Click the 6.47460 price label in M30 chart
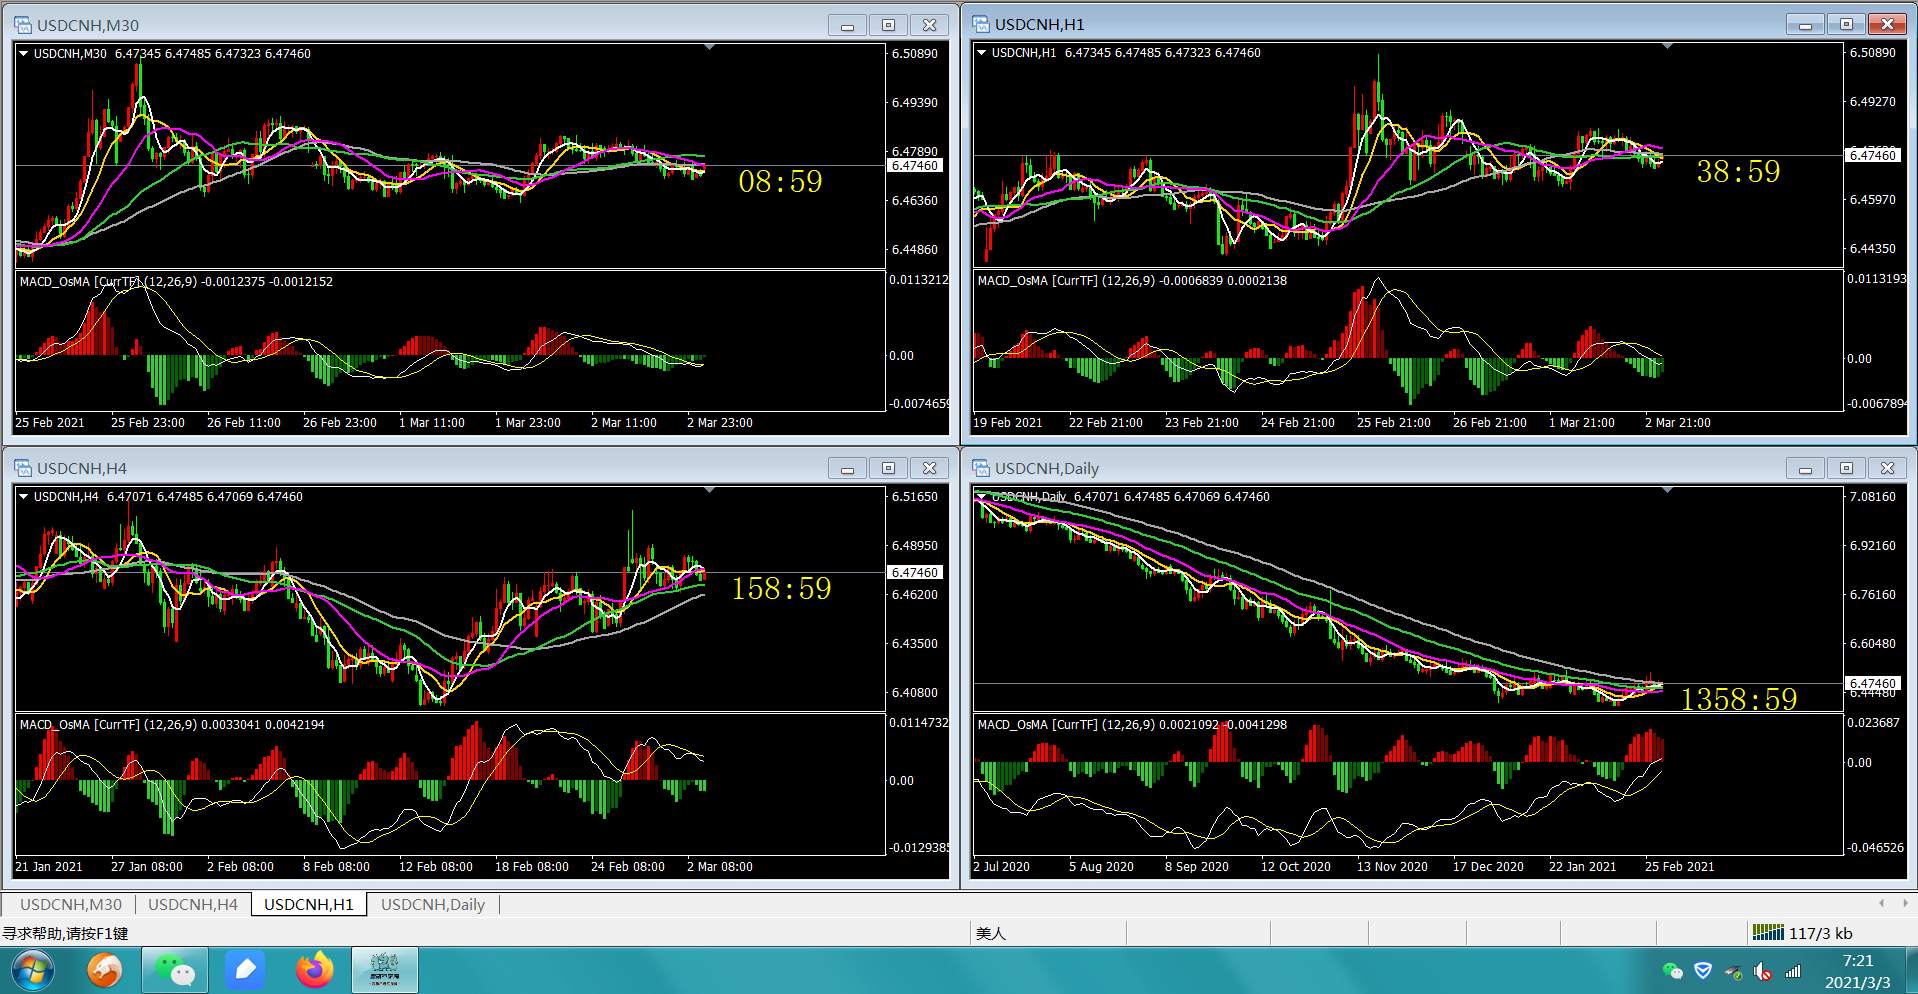 (x=915, y=166)
